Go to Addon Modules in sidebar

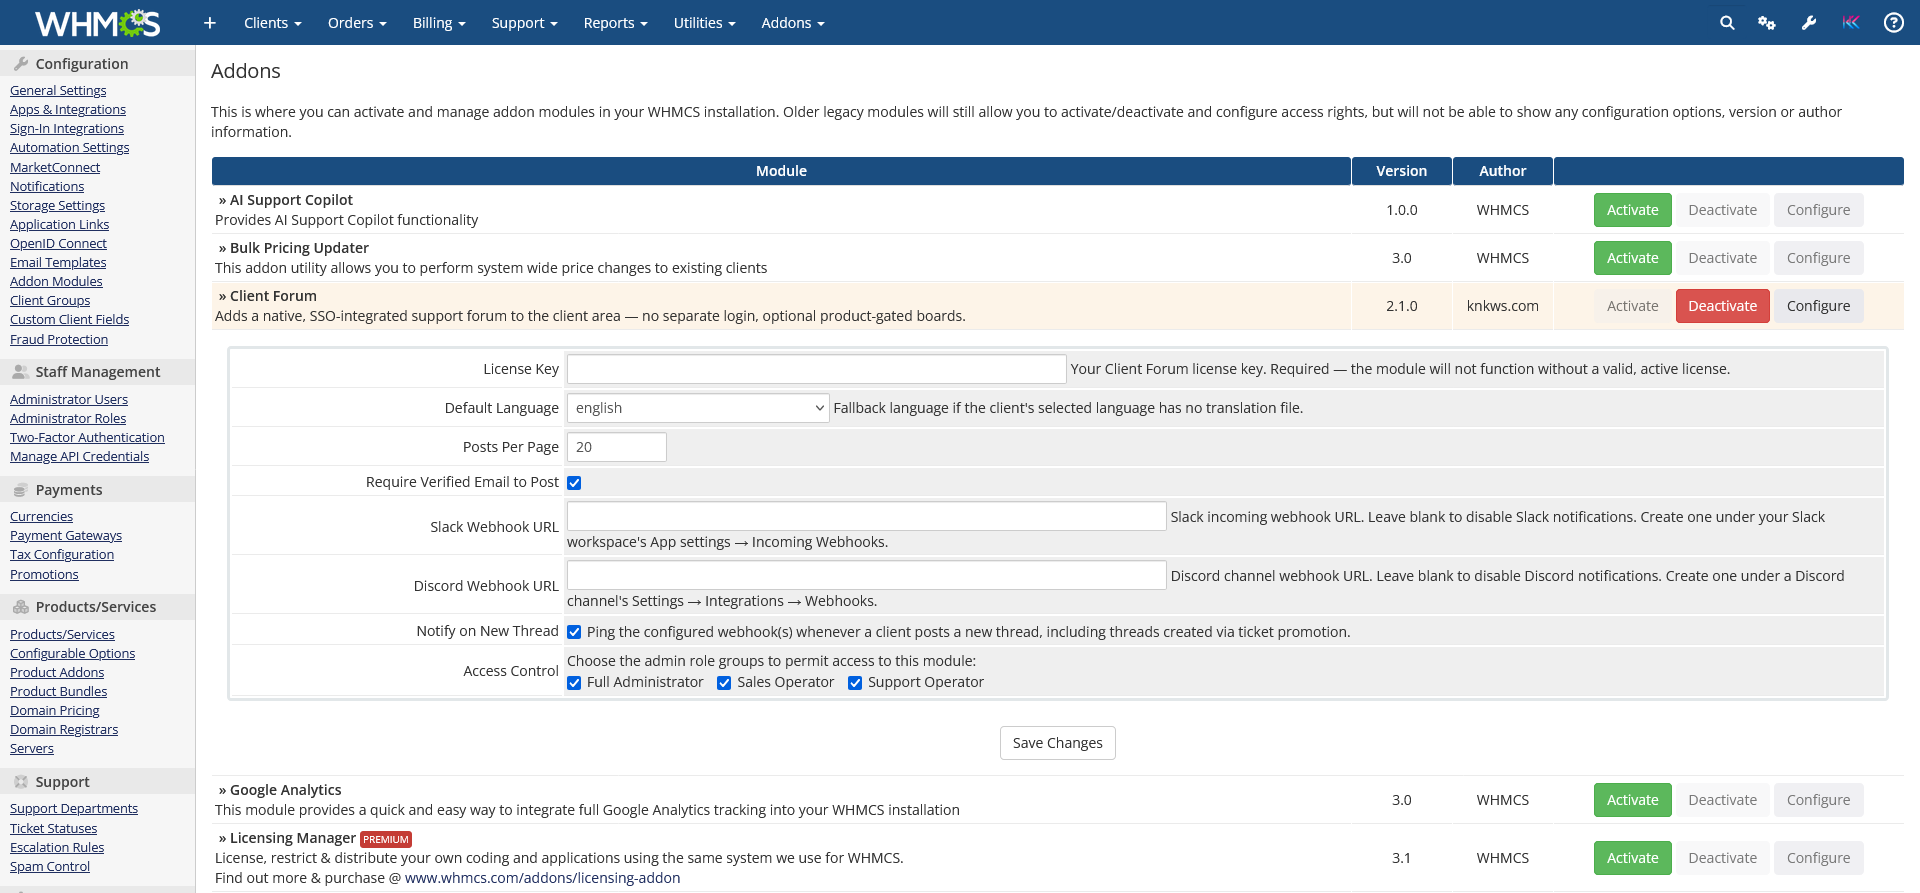coord(56,281)
